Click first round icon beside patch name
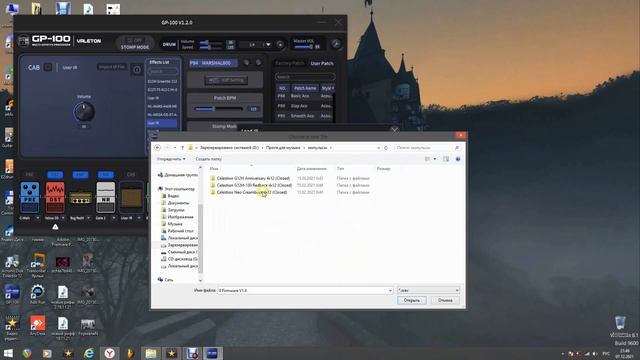This screenshot has width=640, height=360. click(x=246, y=63)
